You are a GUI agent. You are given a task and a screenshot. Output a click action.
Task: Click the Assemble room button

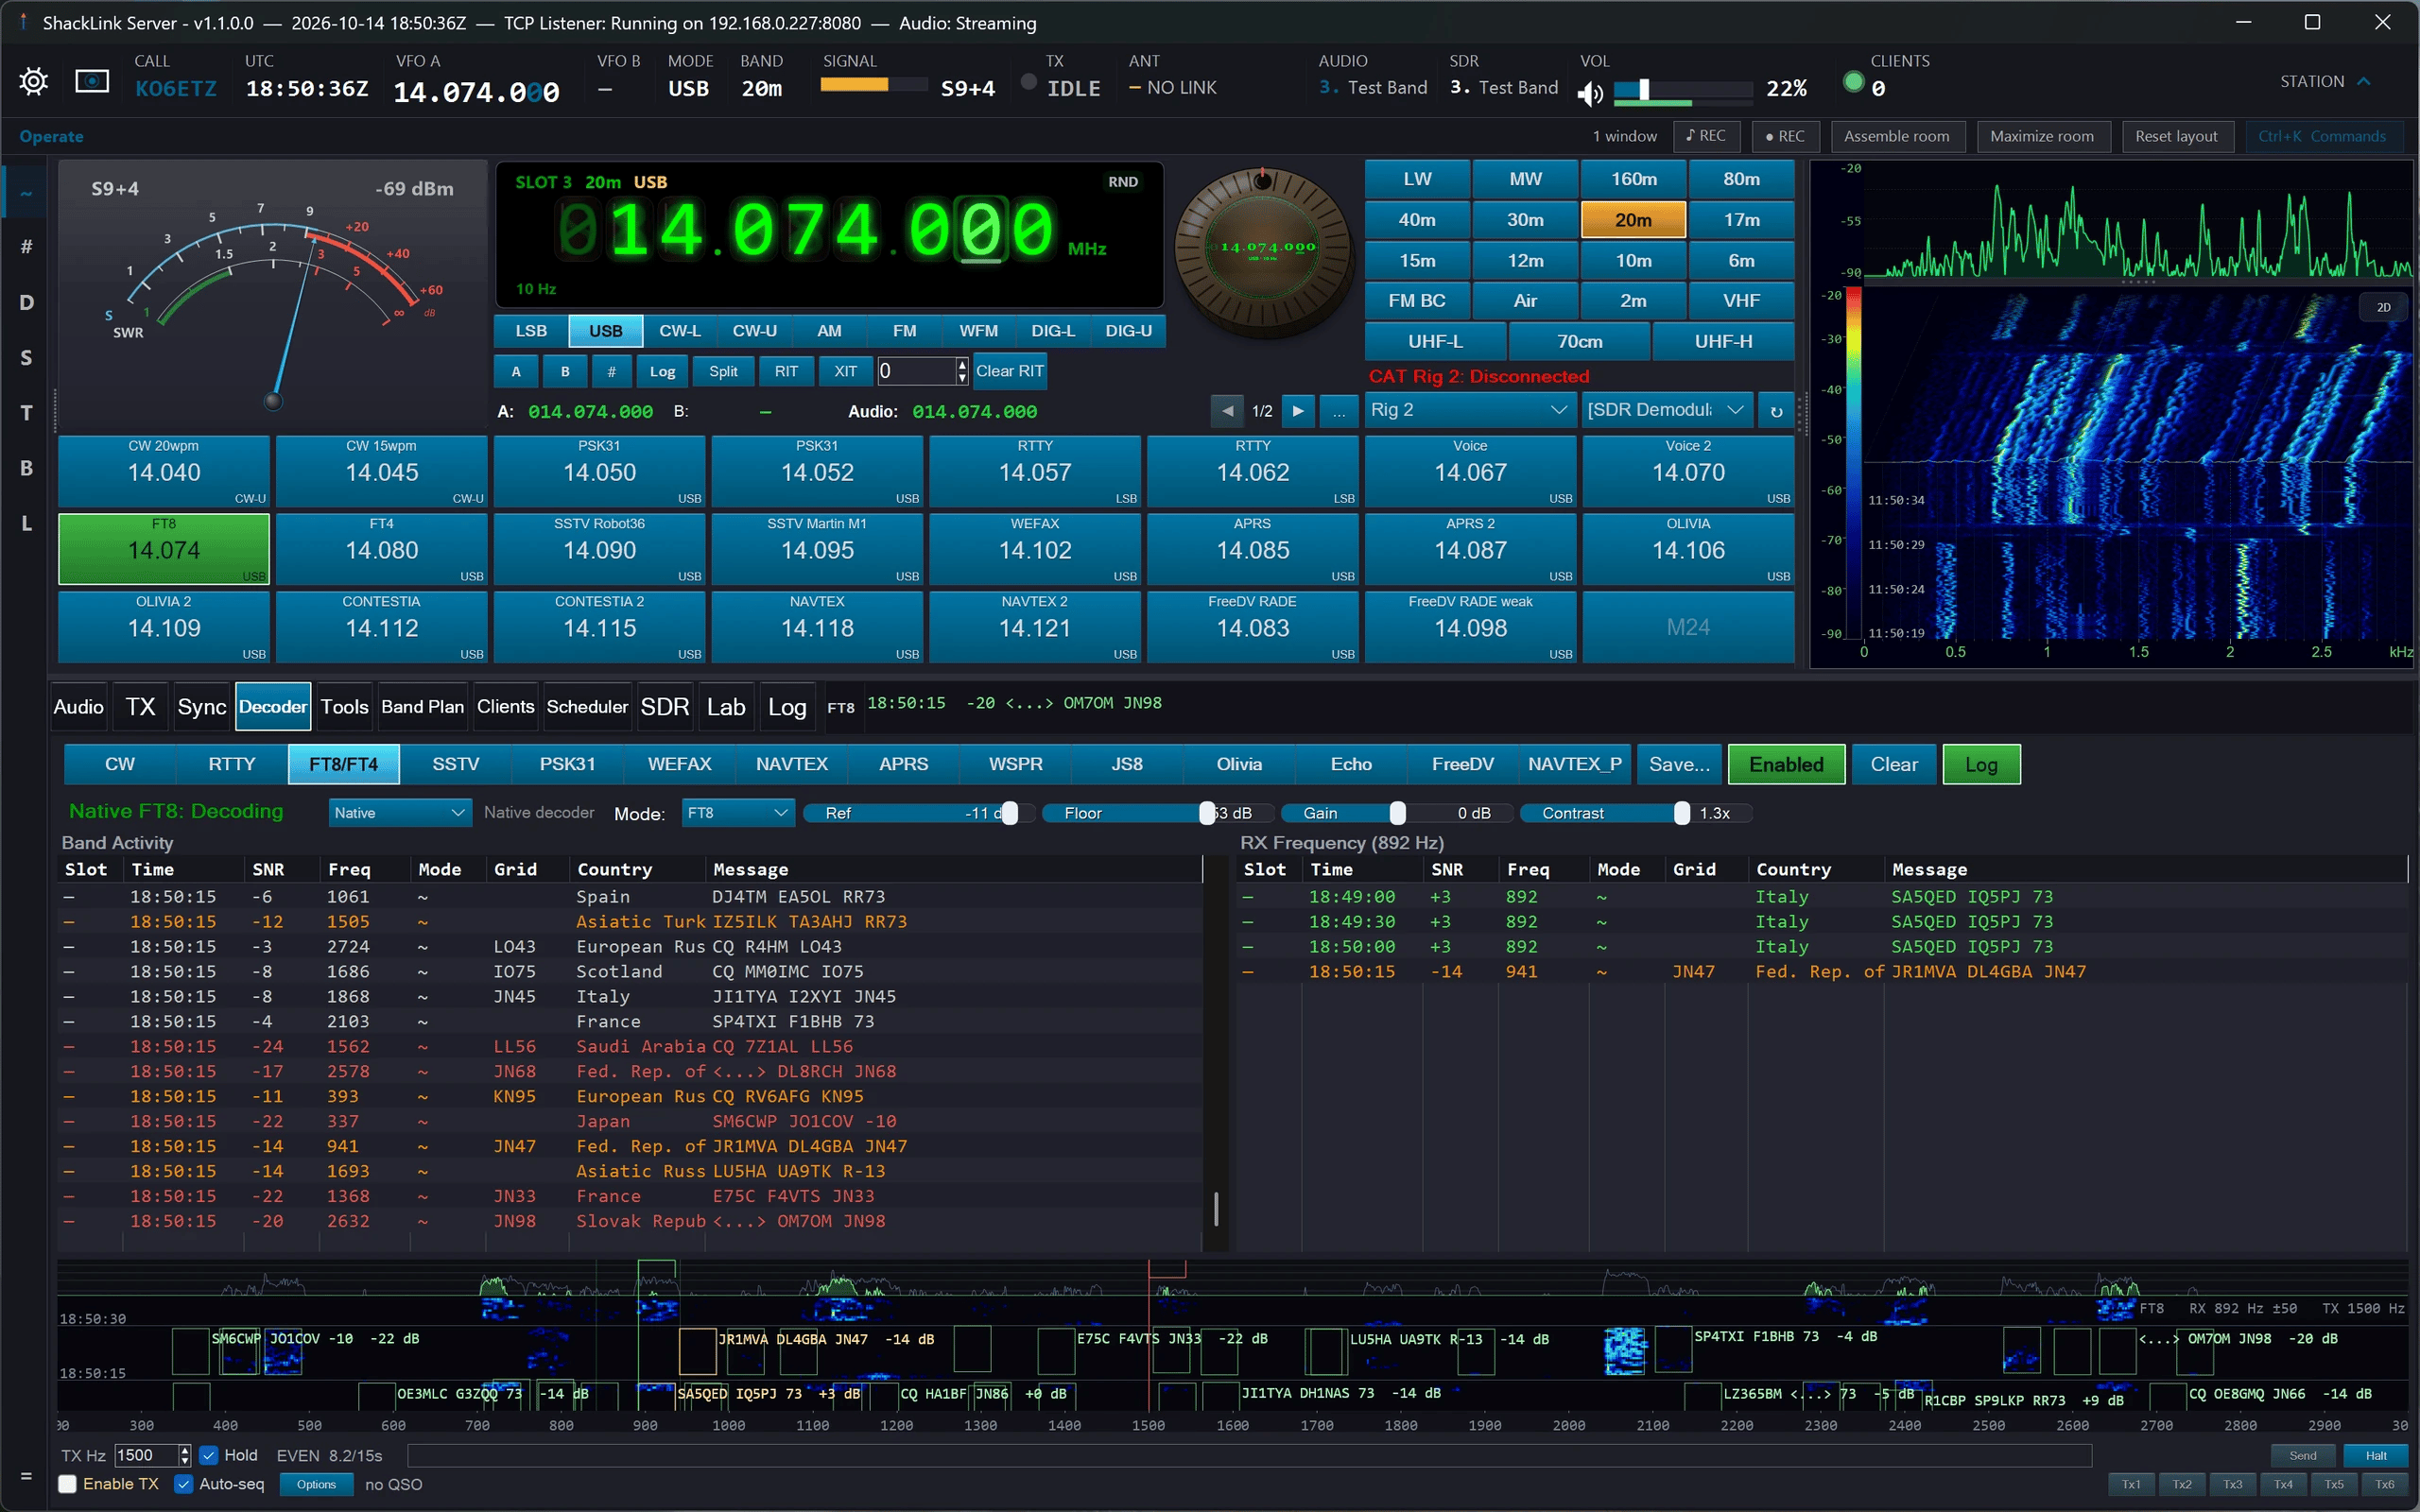pos(1896,136)
